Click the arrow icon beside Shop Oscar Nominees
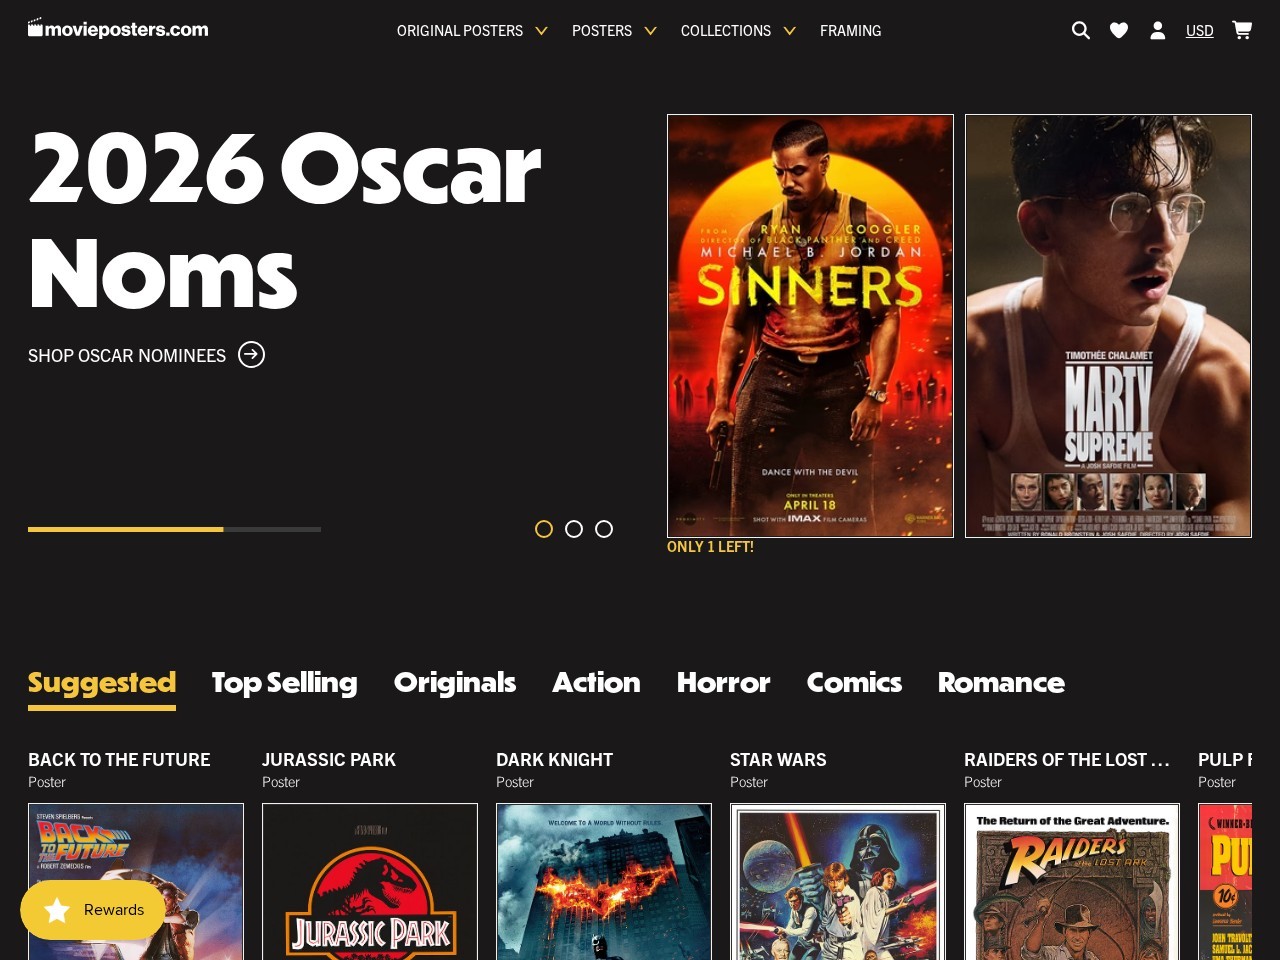1280x960 pixels. [x=252, y=355]
